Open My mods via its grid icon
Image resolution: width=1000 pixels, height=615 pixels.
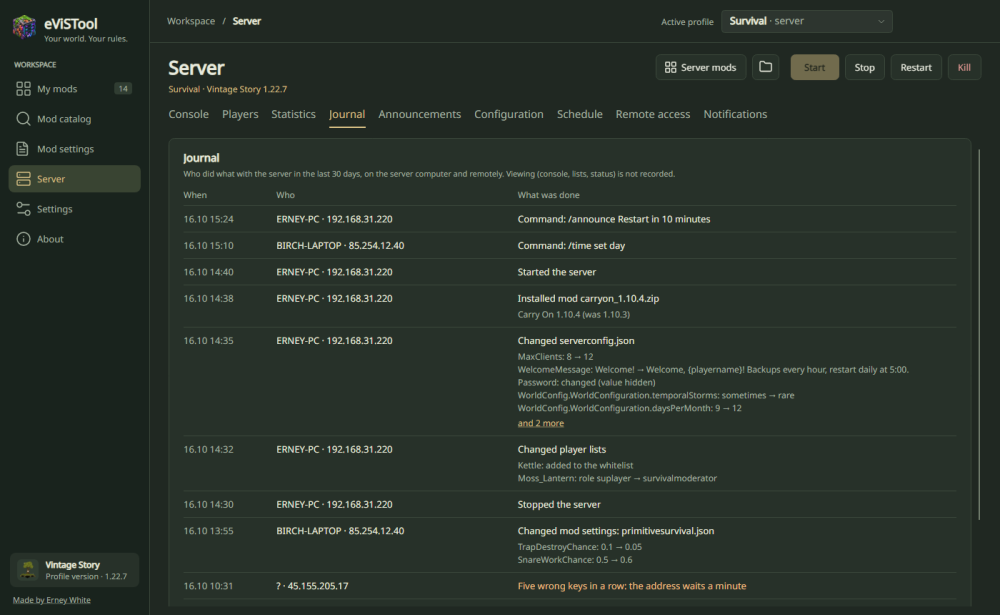tap(23, 89)
